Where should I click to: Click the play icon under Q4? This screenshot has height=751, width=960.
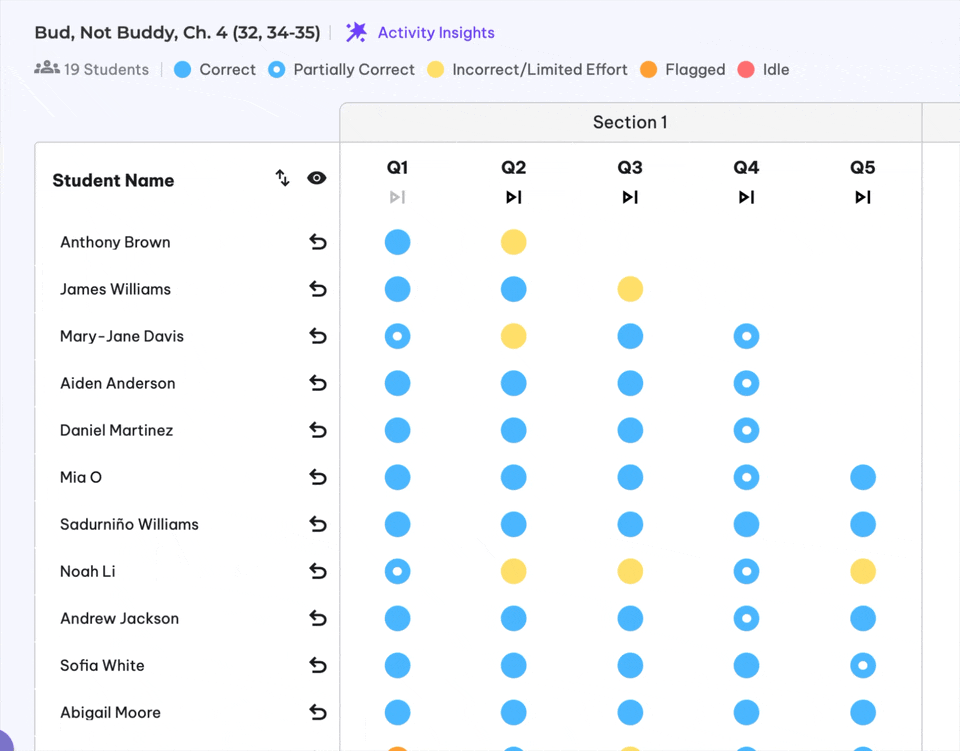[x=746, y=197]
